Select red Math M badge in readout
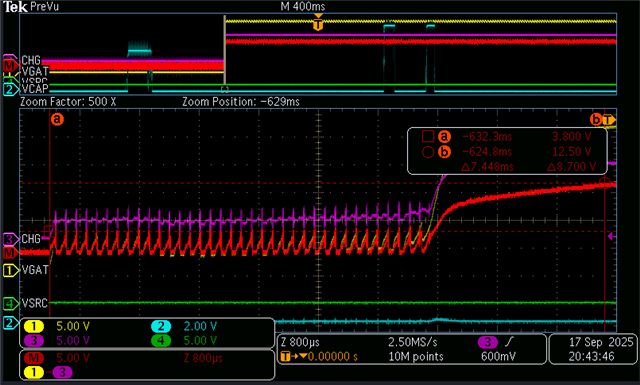The image size is (640, 385). pyautogui.click(x=34, y=358)
